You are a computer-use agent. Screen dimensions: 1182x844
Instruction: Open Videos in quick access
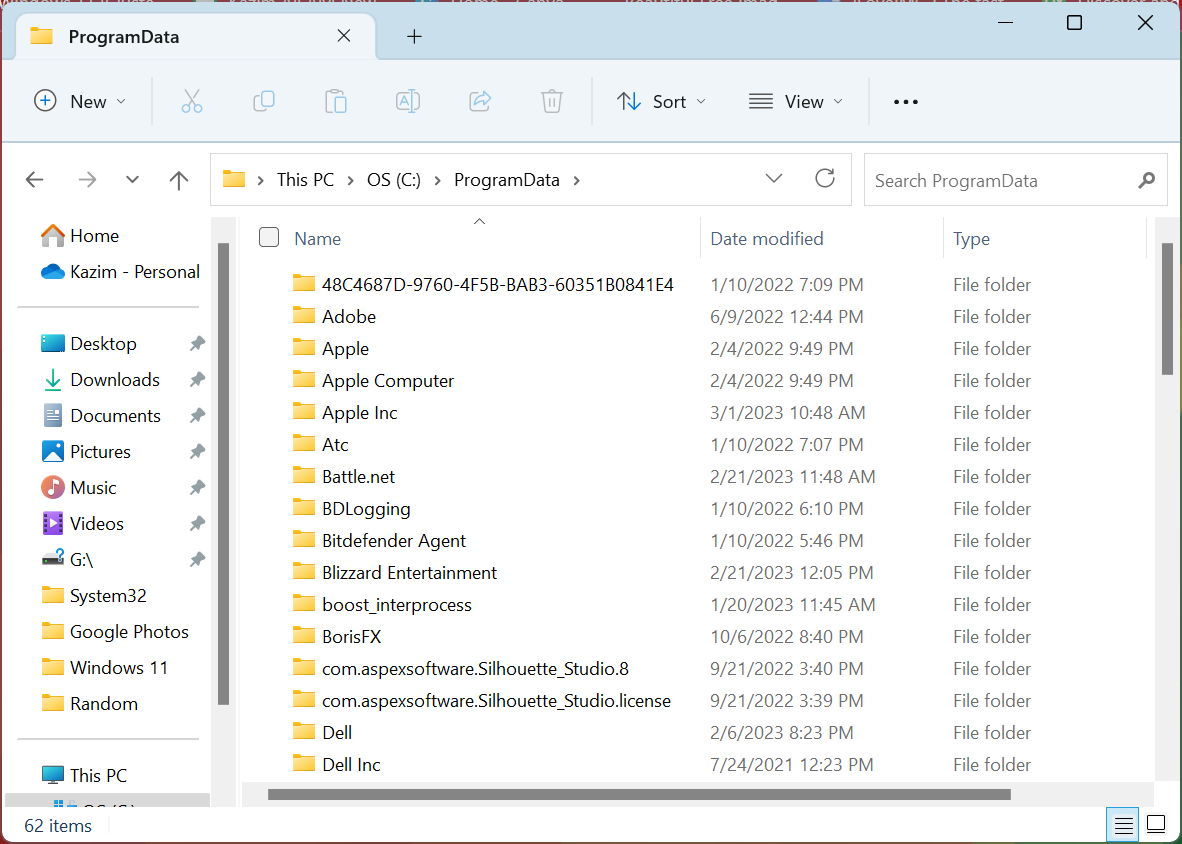(x=83, y=524)
